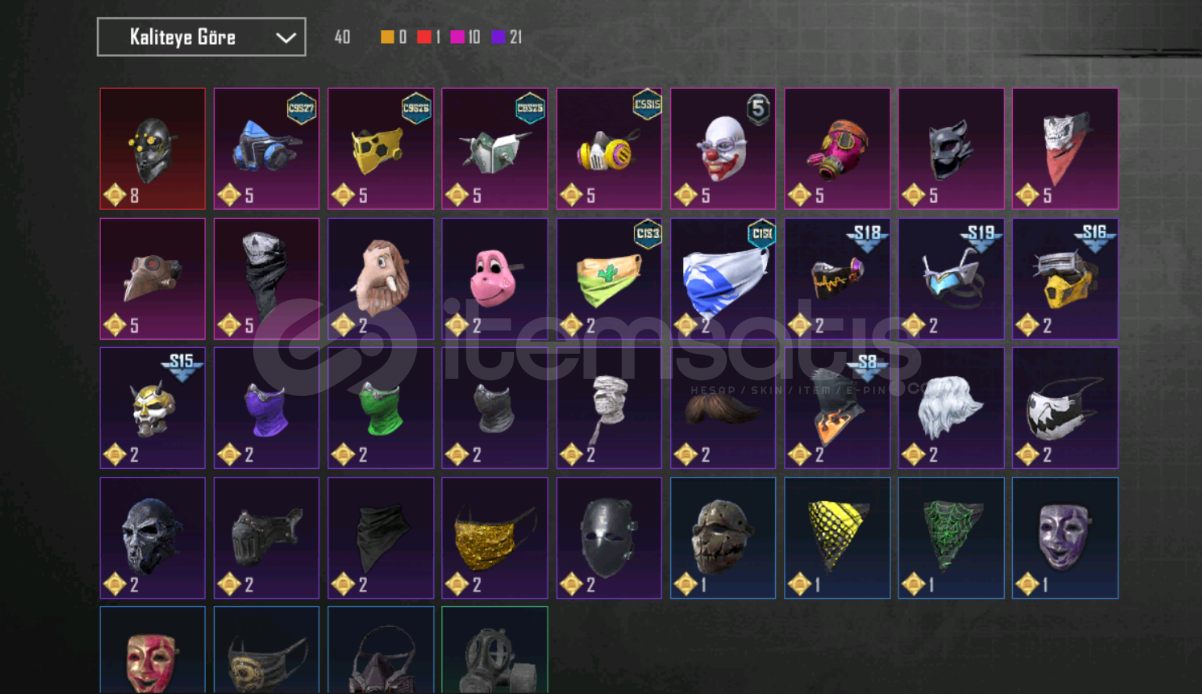Screen dimensions: 1202x694
Task: Click the purple quality count indicator
Action: [x=507, y=37]
